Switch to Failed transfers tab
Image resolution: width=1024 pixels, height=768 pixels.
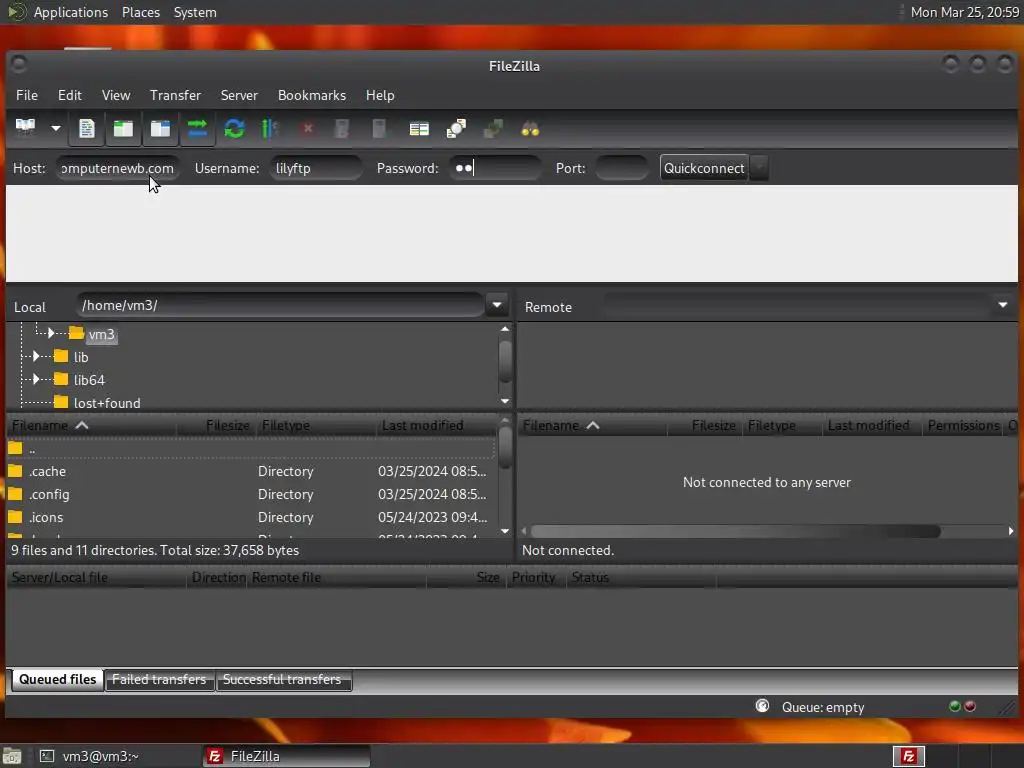[159, 680]
